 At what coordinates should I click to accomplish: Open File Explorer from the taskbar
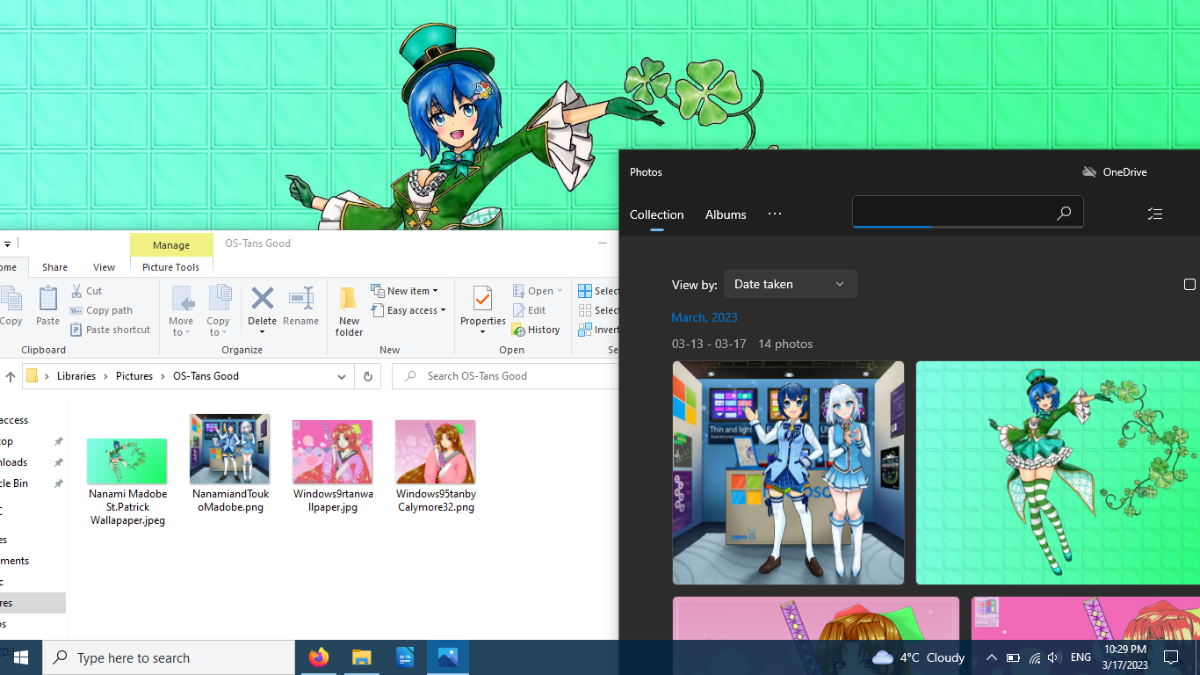(x=361, y=658)
